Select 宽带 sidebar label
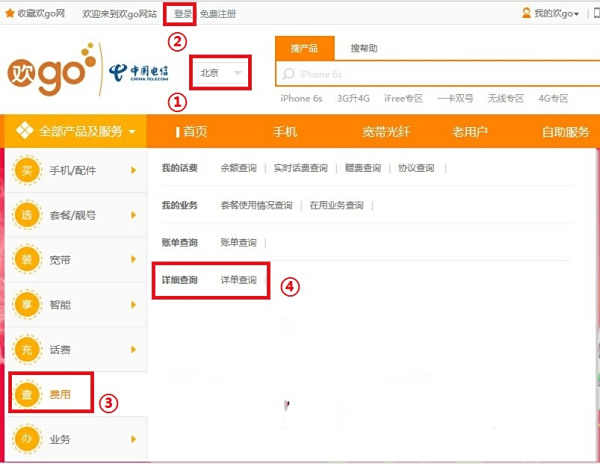Image resolution: width=600 pixels, height=464 pixels. (x=60, y=260)
